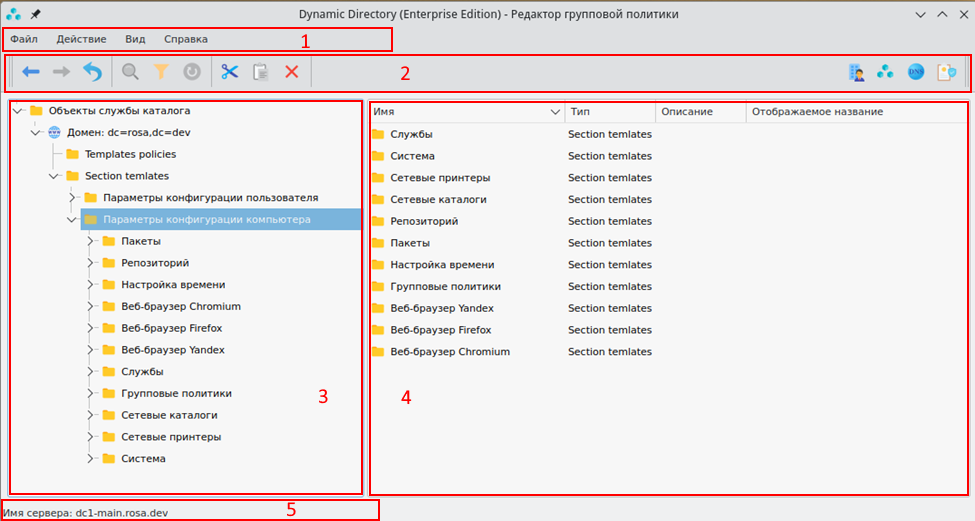Screen dimensions: 975x521
Task: Click the forward arrow toolbar icon
Action: (x=61, y=72)
